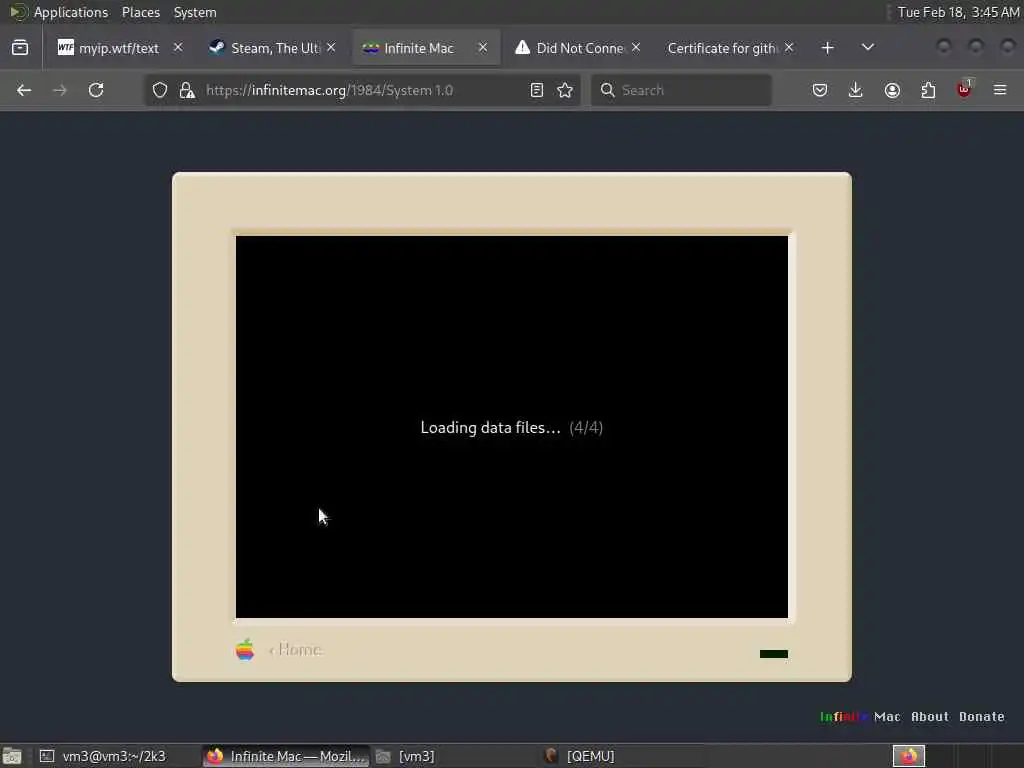Open a new browser tab
1024x768 pixels.
click(827, 48)
